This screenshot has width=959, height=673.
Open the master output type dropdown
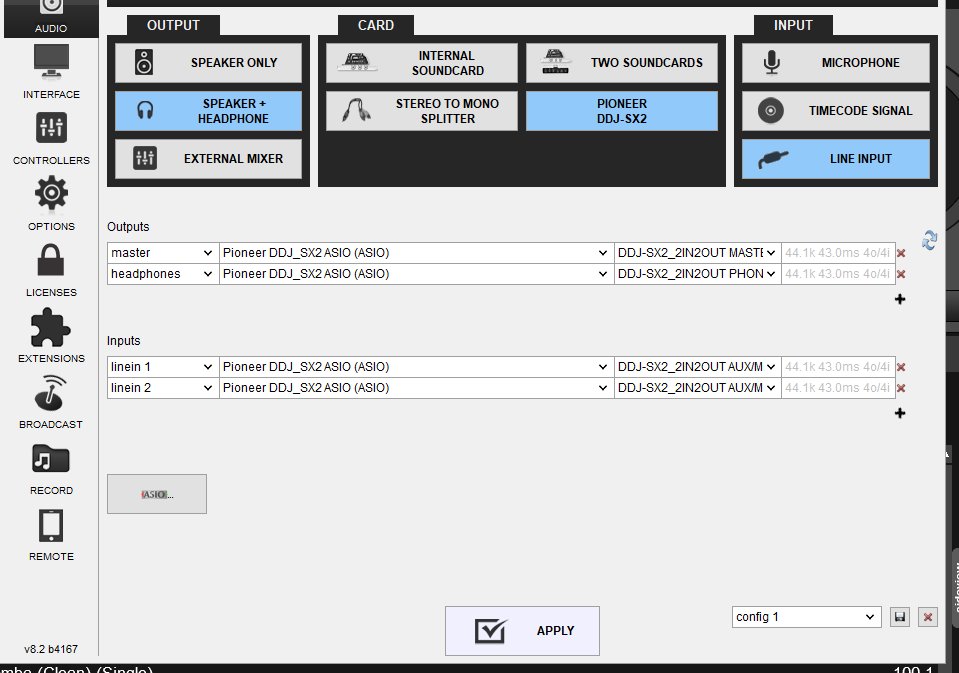coord(163,253)
